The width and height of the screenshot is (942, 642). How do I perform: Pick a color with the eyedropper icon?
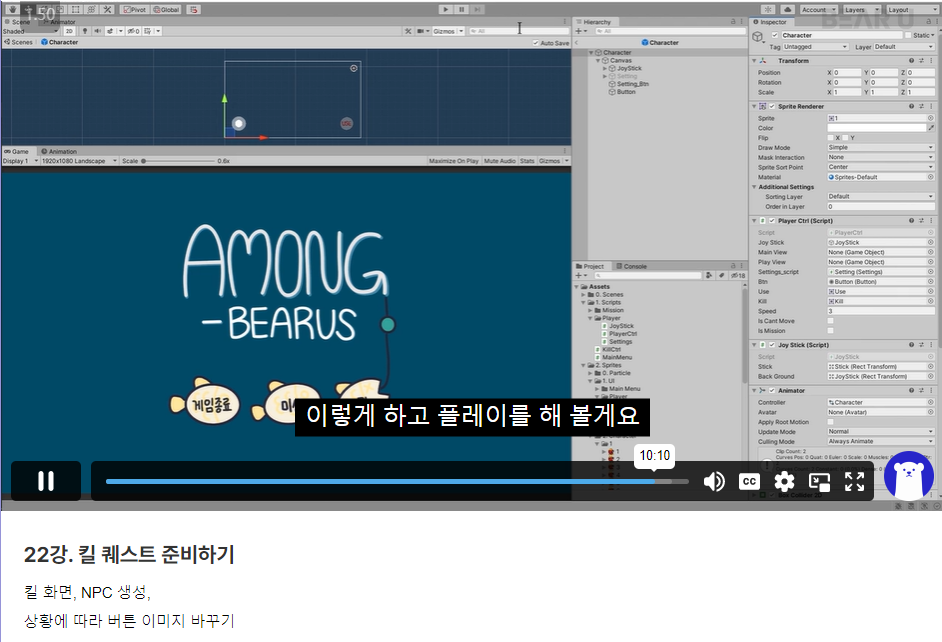click(931, 128)
